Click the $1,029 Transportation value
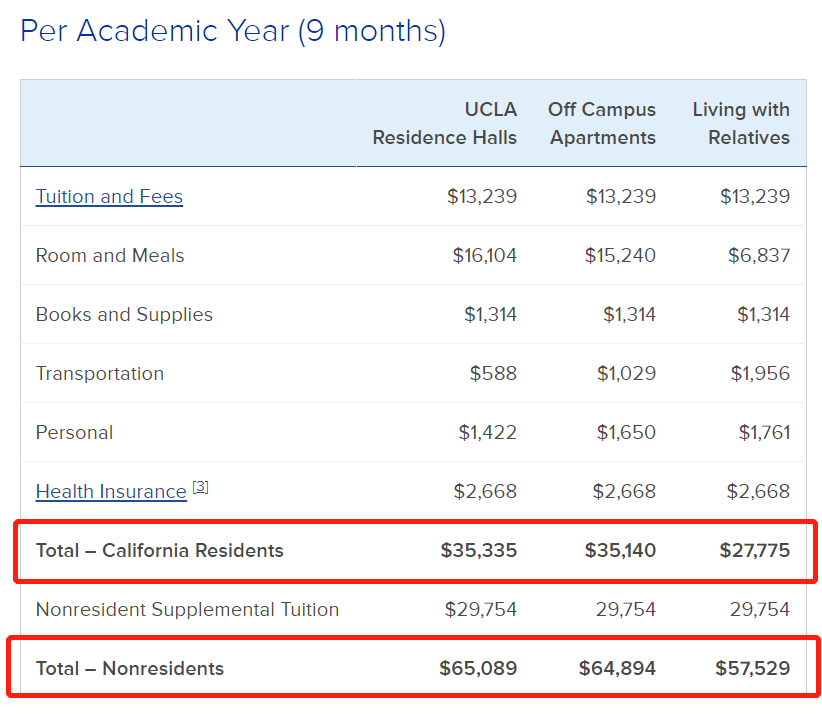Viewport: 822px width, 717px height. click(626, 374)
